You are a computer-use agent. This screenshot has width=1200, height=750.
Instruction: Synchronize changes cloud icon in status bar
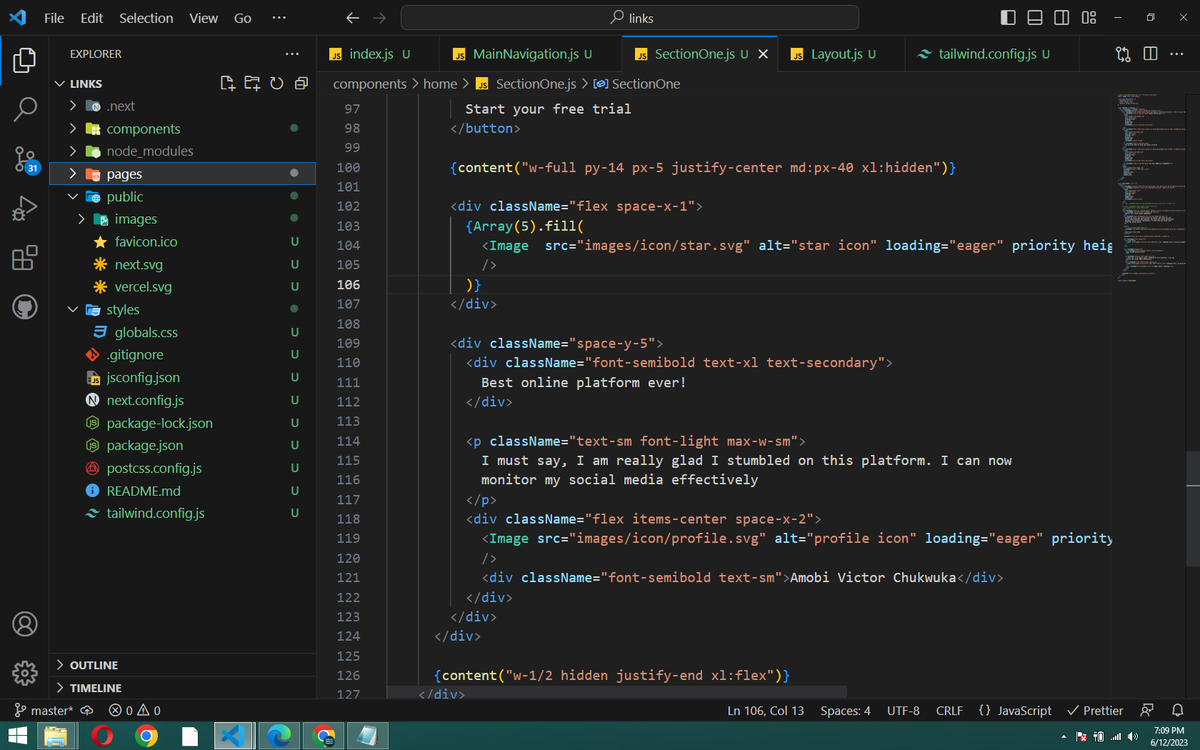coord(87,710)
